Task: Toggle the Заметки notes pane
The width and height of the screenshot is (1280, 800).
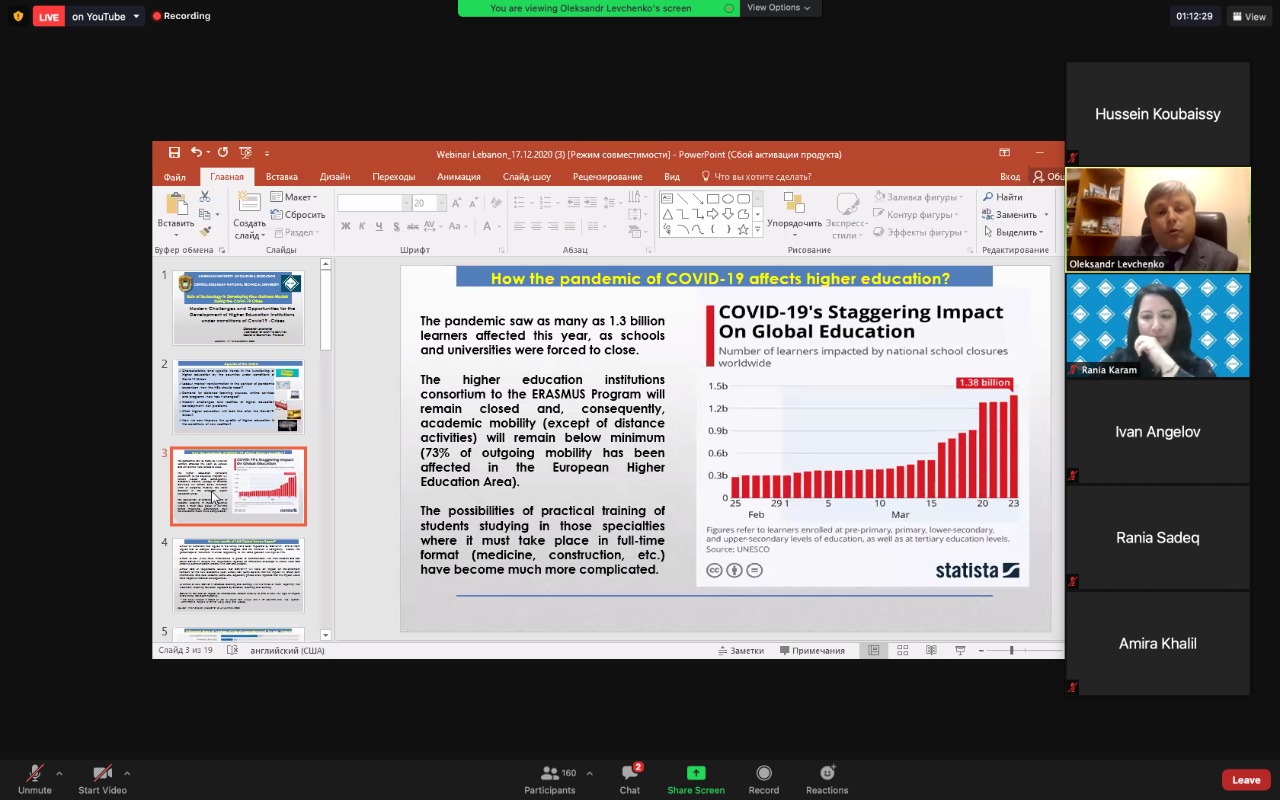Action: (x=741, y=650)
